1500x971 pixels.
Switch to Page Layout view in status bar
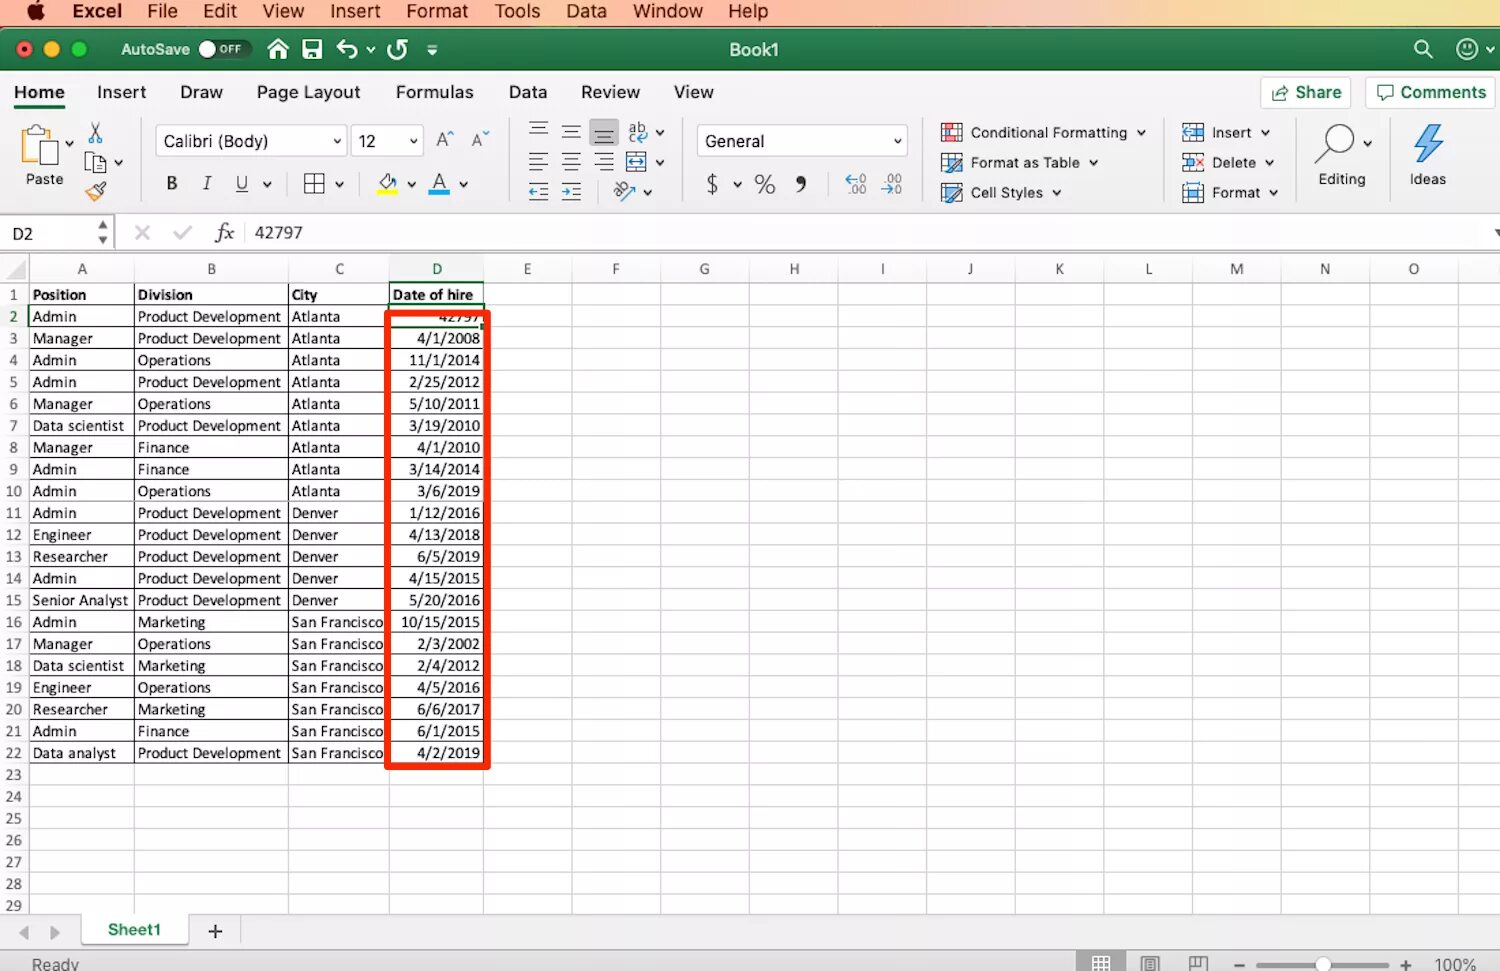pyautogui.click(x=1150, y=963)
